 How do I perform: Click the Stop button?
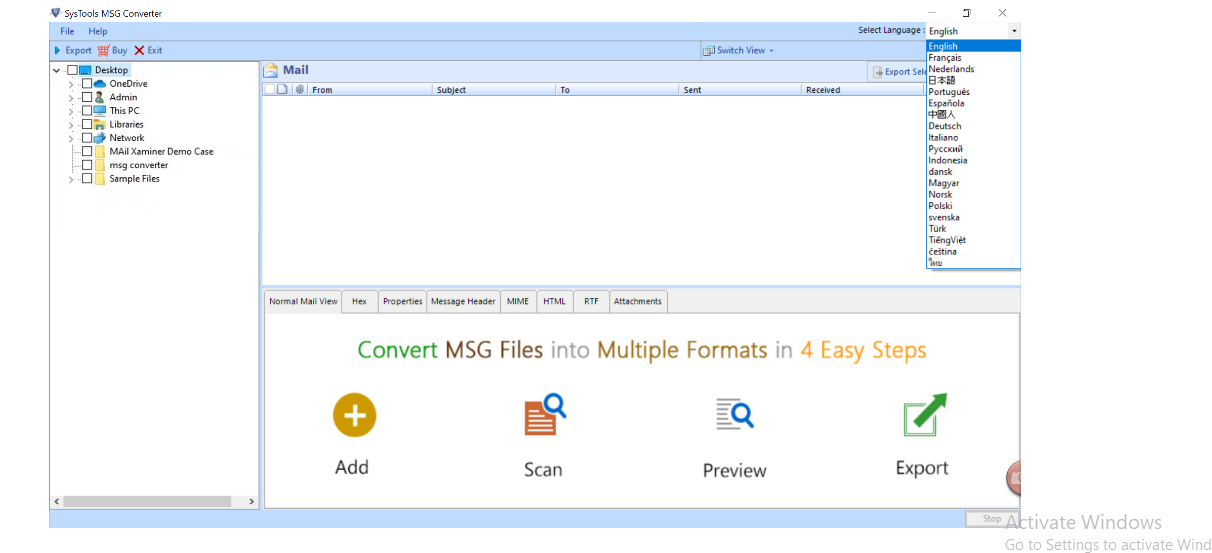pyautogui.click(x=991, y=519)
